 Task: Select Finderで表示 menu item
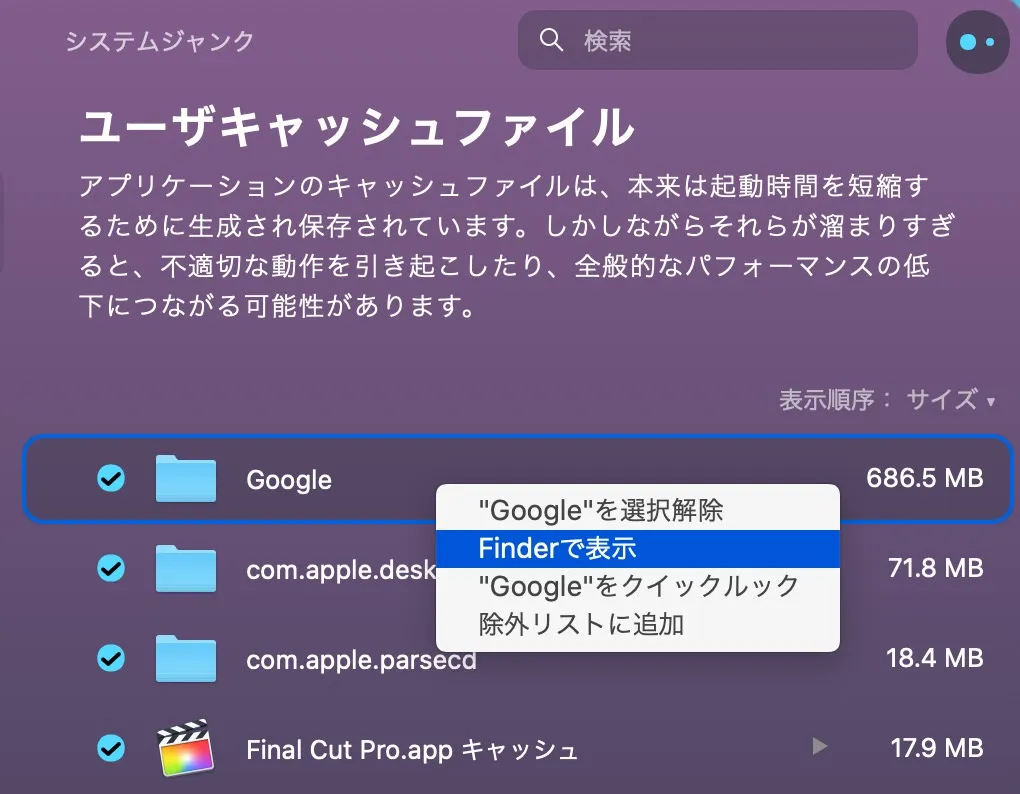(638, 549)
